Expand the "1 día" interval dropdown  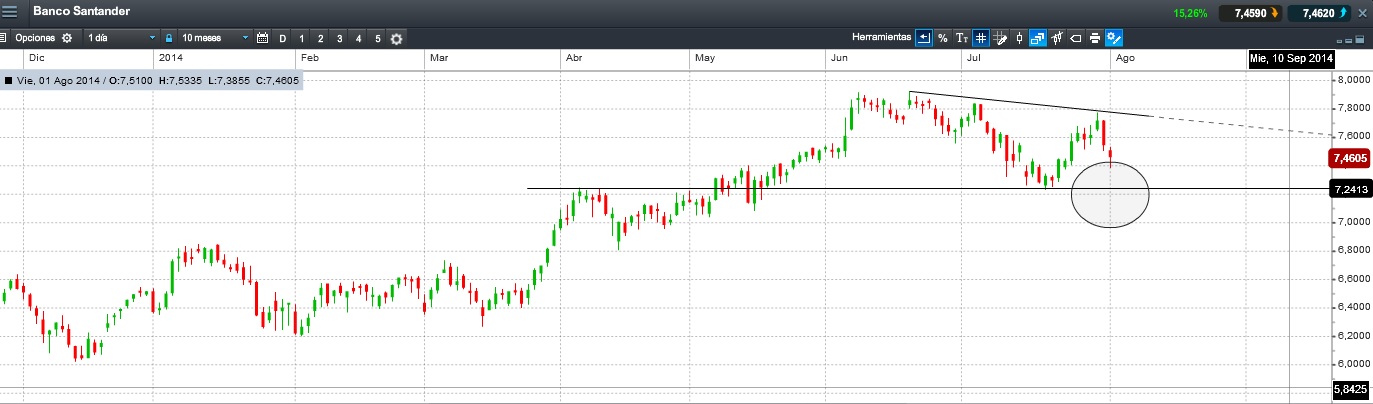pyautogui.click(x=121, y=38)
